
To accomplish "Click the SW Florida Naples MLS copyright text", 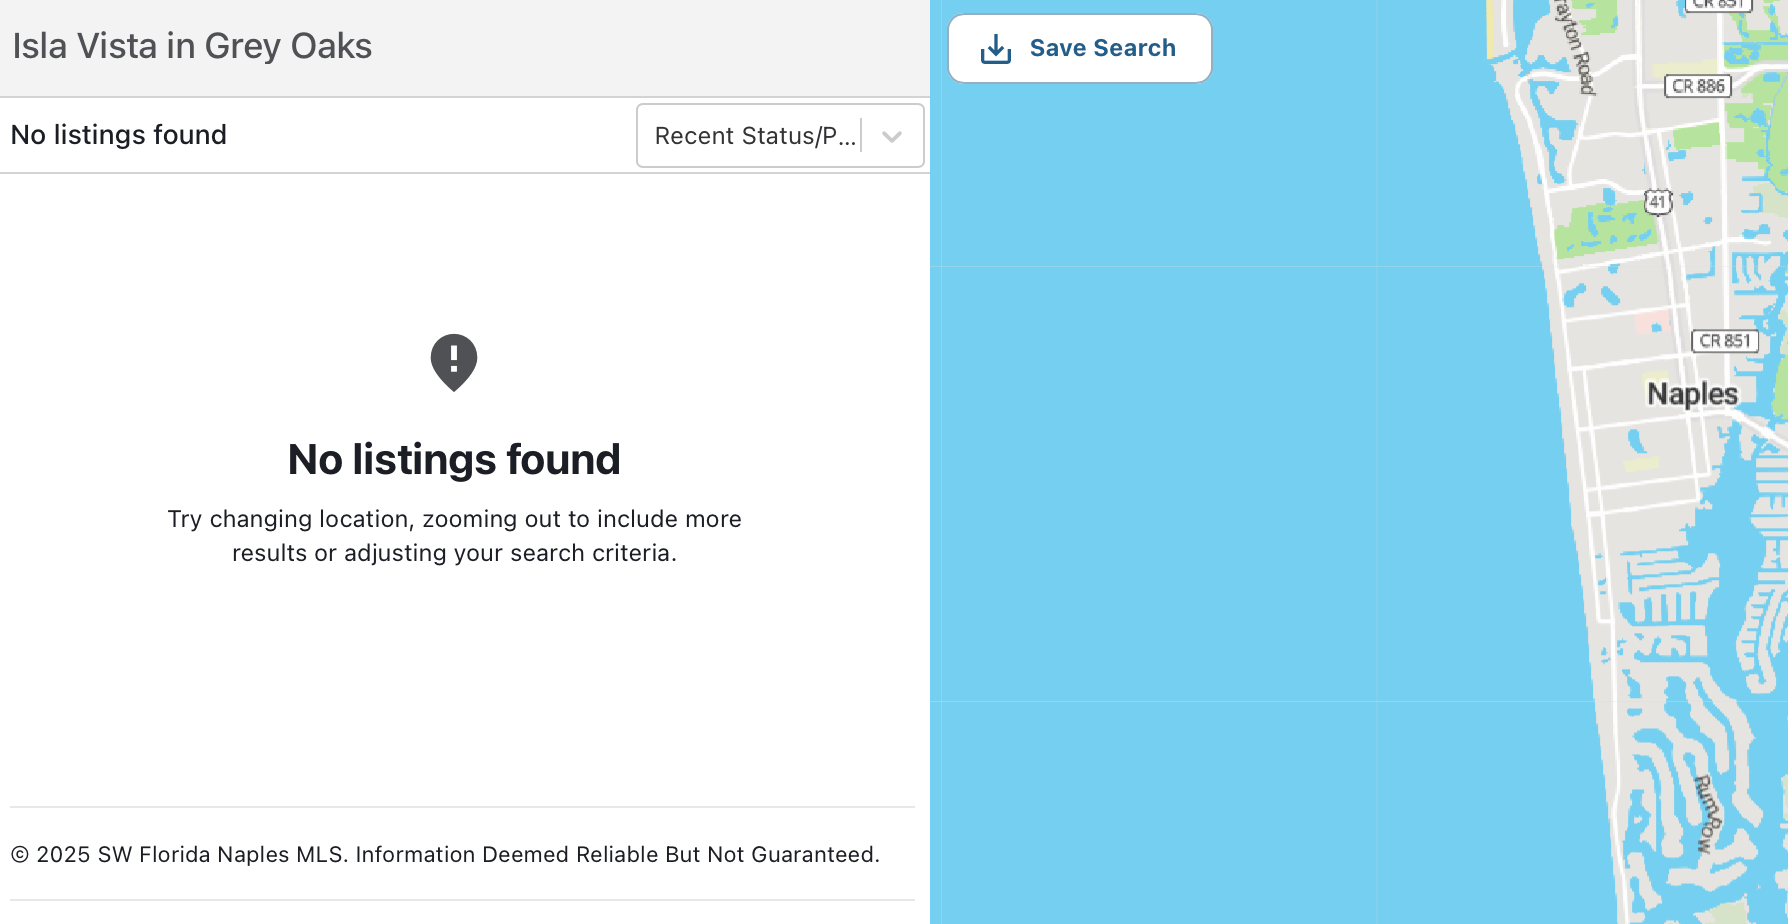I will [x=445, y=854].
